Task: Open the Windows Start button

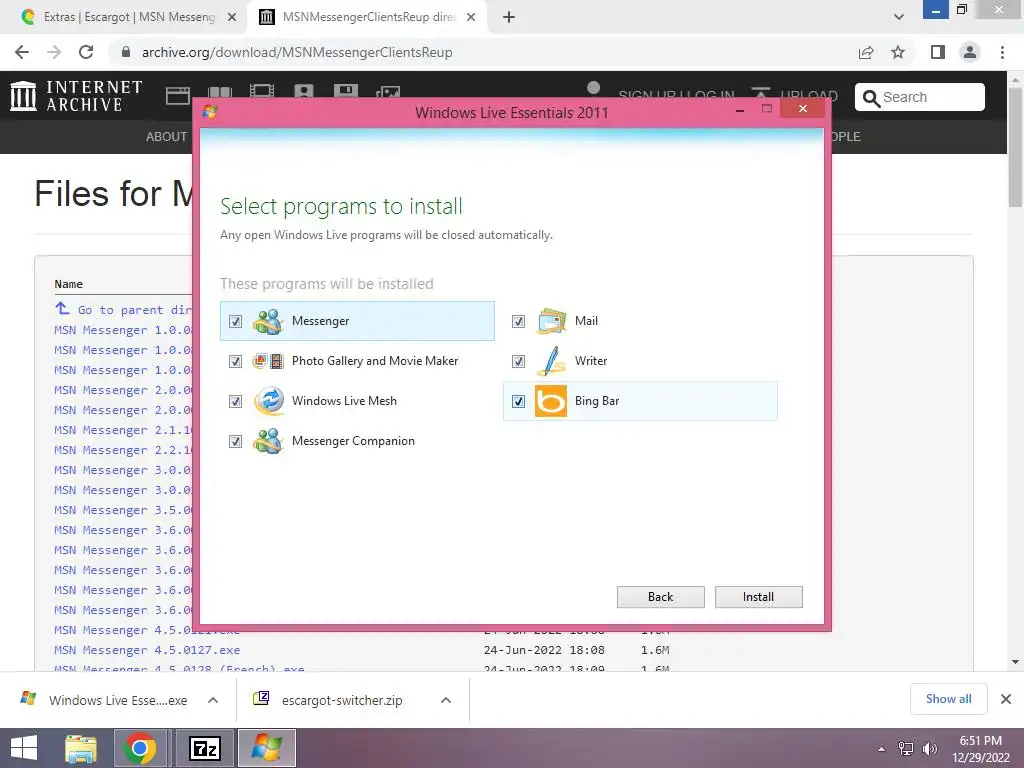Action: [24, 748]
